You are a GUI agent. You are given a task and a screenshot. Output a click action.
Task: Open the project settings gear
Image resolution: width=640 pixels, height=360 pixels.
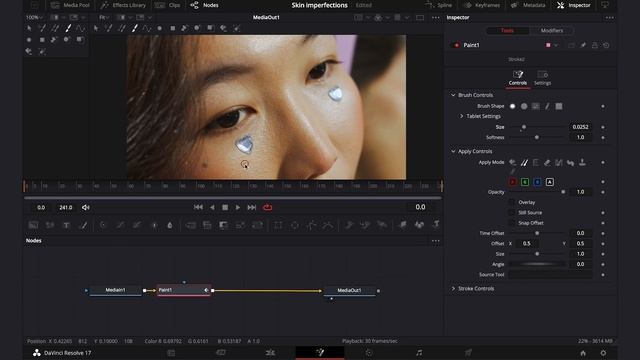coord(603,353)
